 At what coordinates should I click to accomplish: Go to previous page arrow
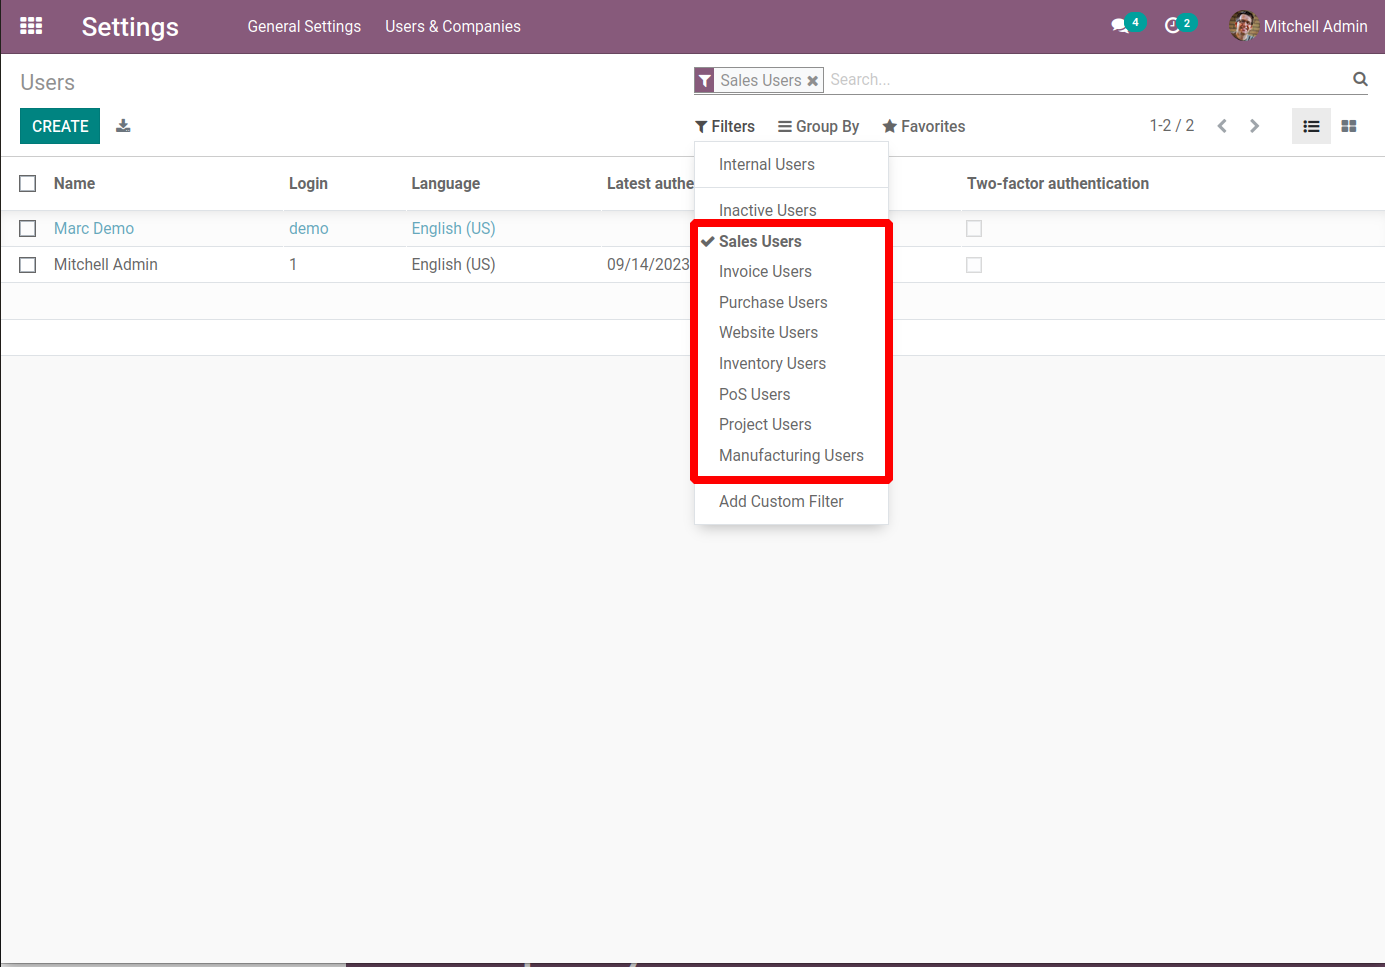coord(1222,126)
